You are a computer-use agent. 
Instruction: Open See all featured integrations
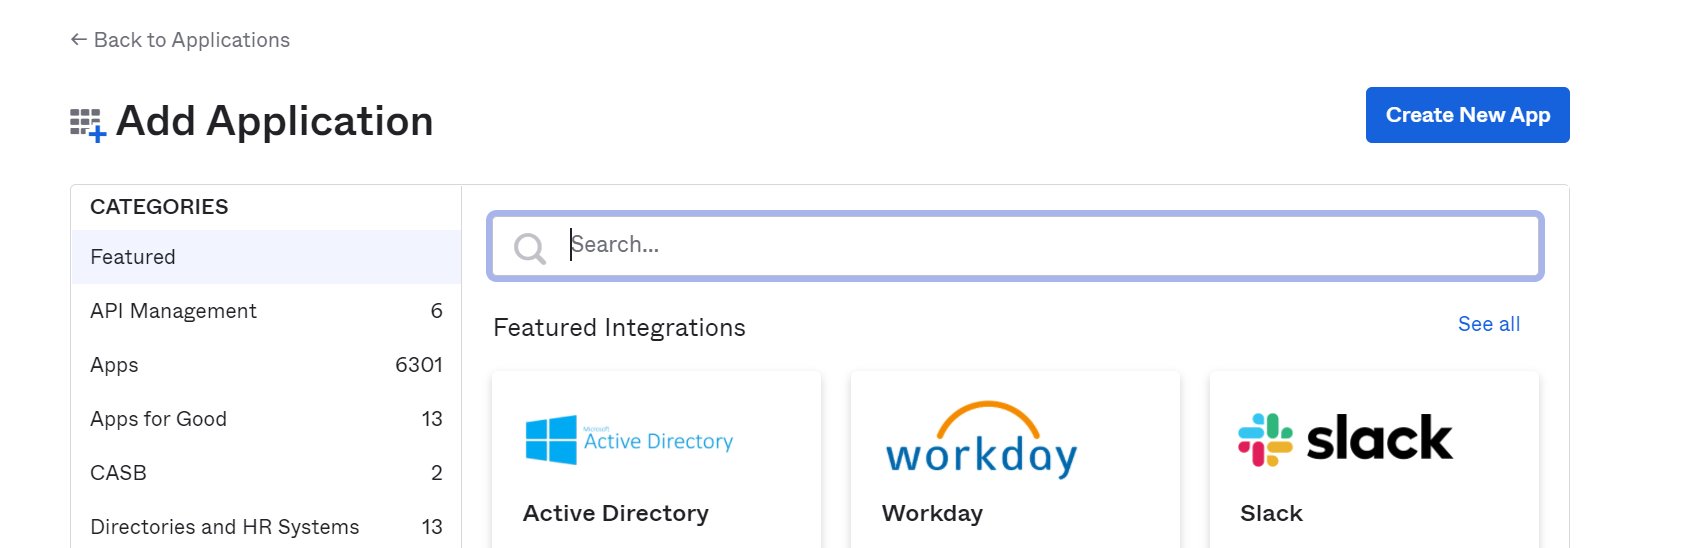tap(1488, 324)
